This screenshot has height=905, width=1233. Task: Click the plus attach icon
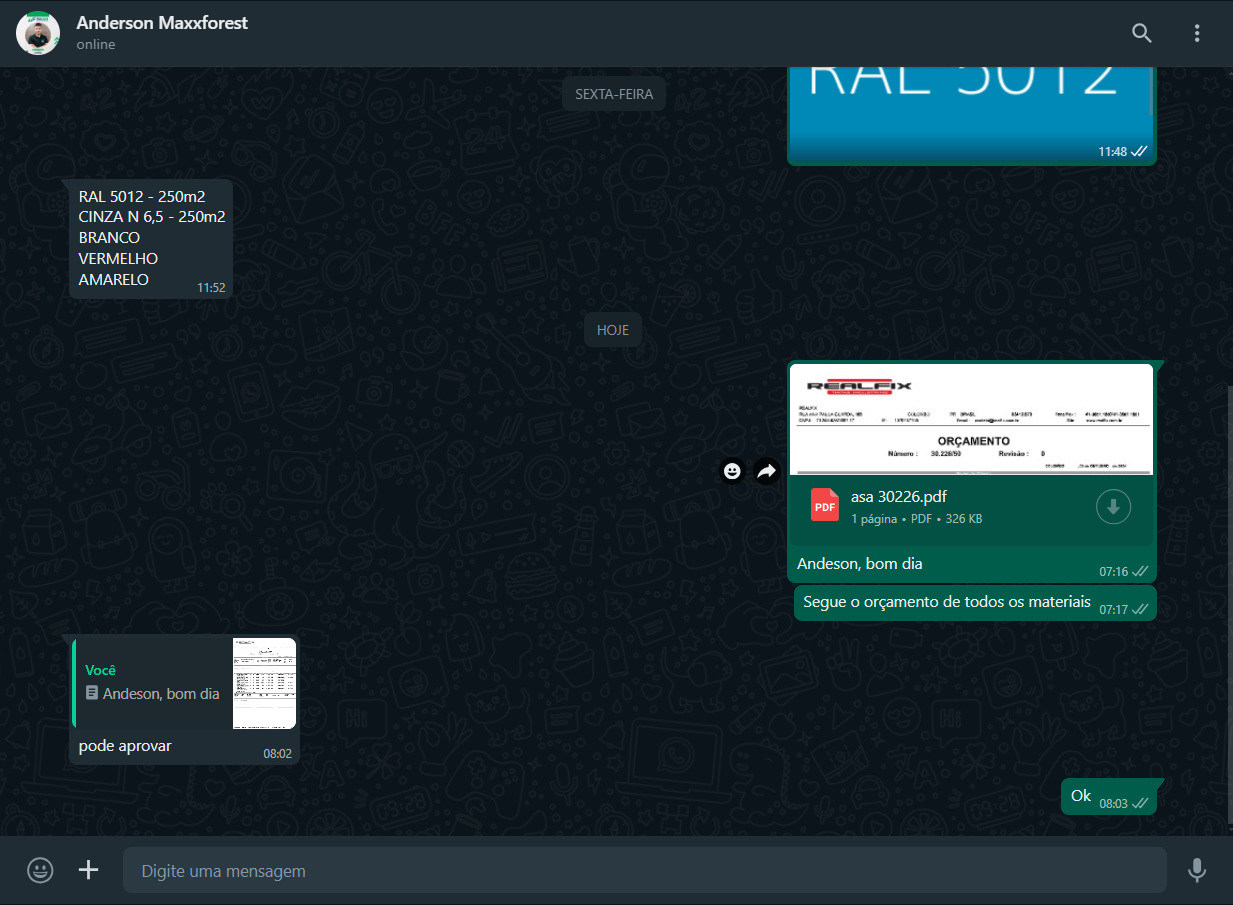[x=89, y=870]
